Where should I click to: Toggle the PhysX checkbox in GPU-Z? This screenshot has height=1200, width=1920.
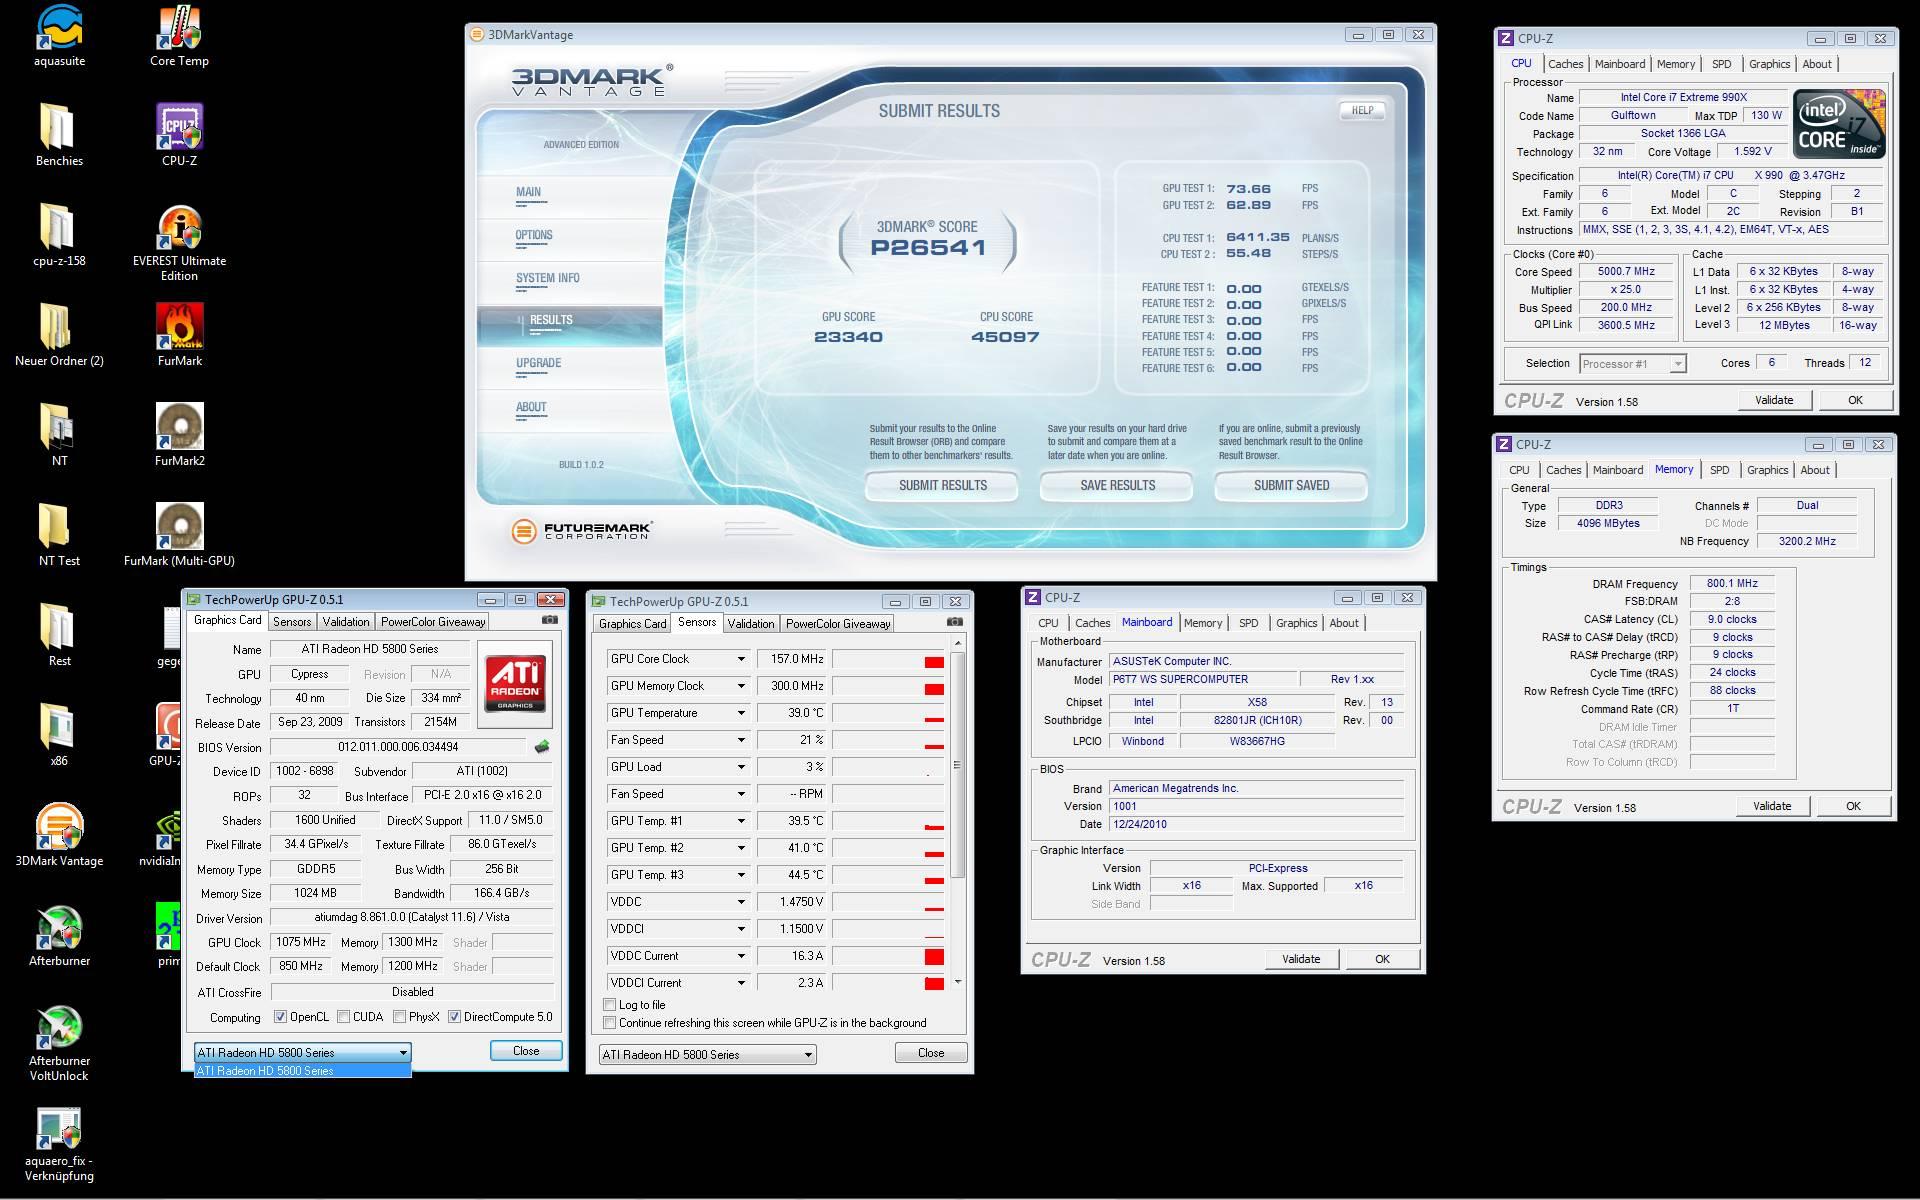[399, 1017]
